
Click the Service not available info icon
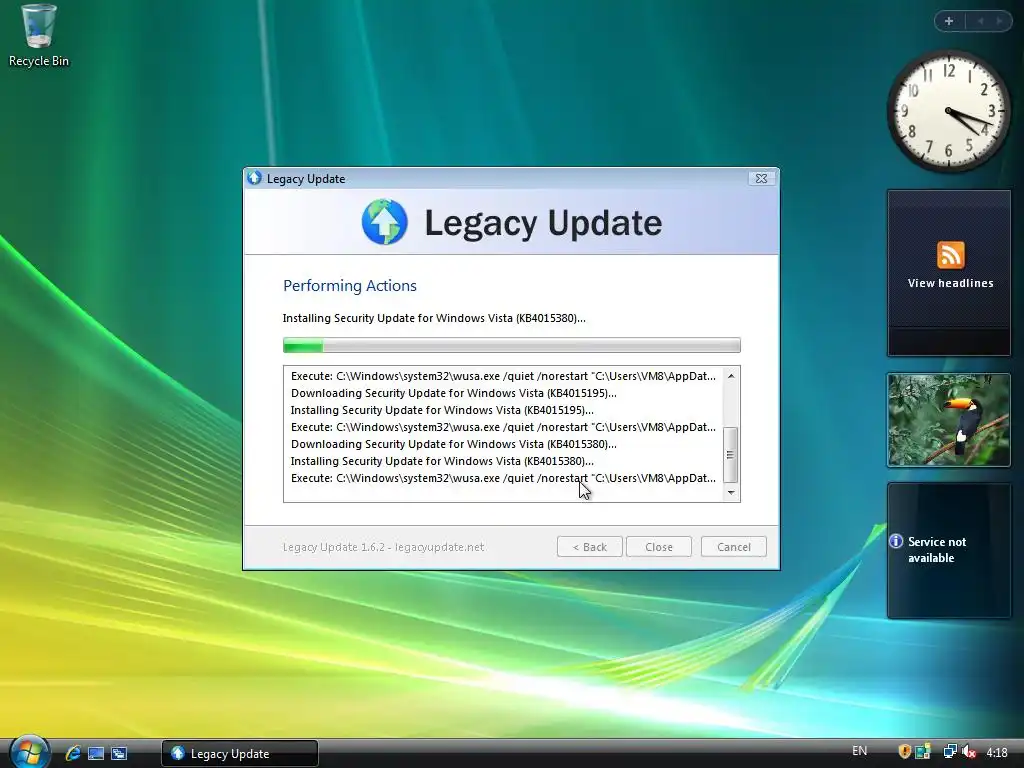896,541
